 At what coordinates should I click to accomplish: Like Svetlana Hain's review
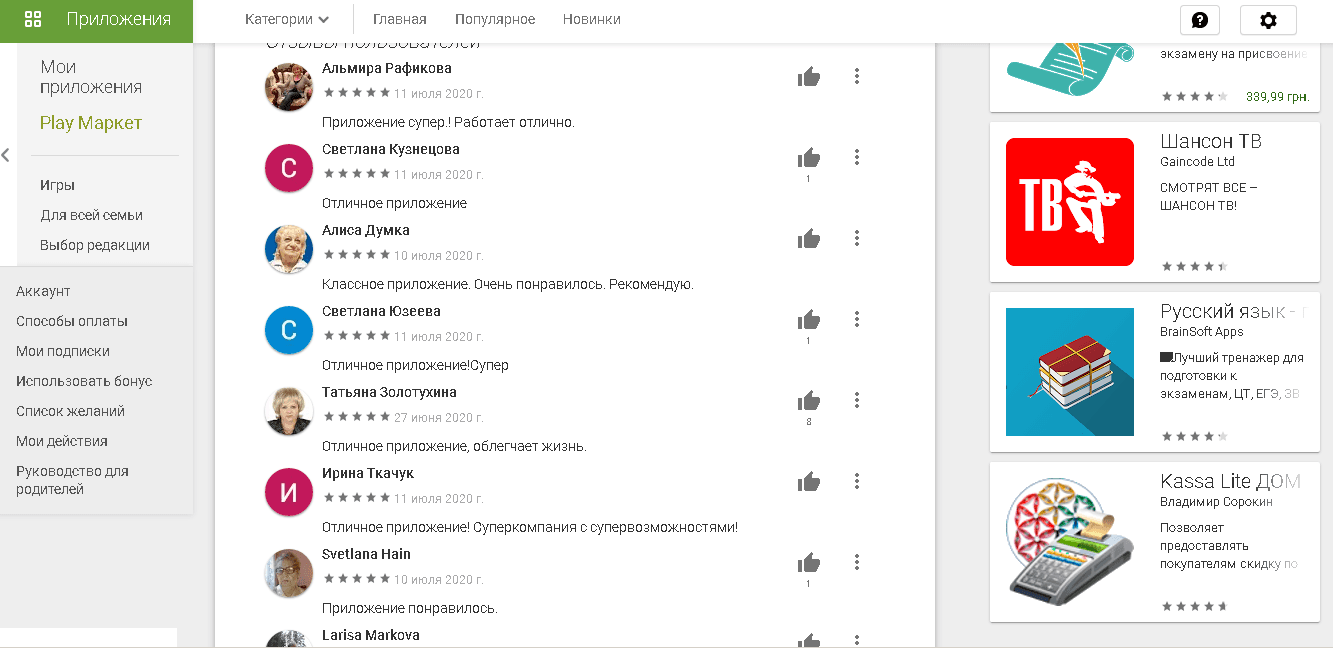coord(809,561)
